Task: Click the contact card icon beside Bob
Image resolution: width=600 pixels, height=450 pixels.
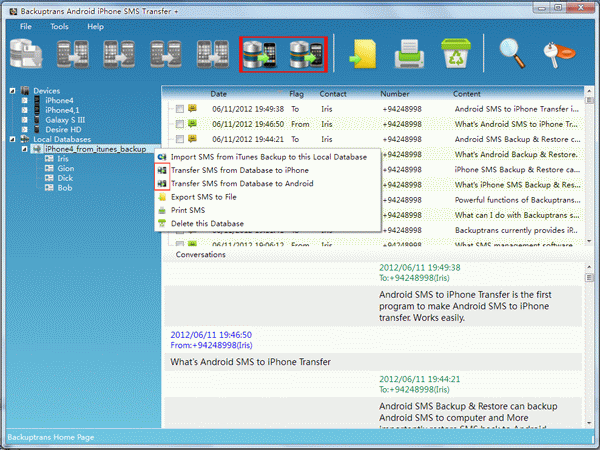Action: [x=49, y=188]
